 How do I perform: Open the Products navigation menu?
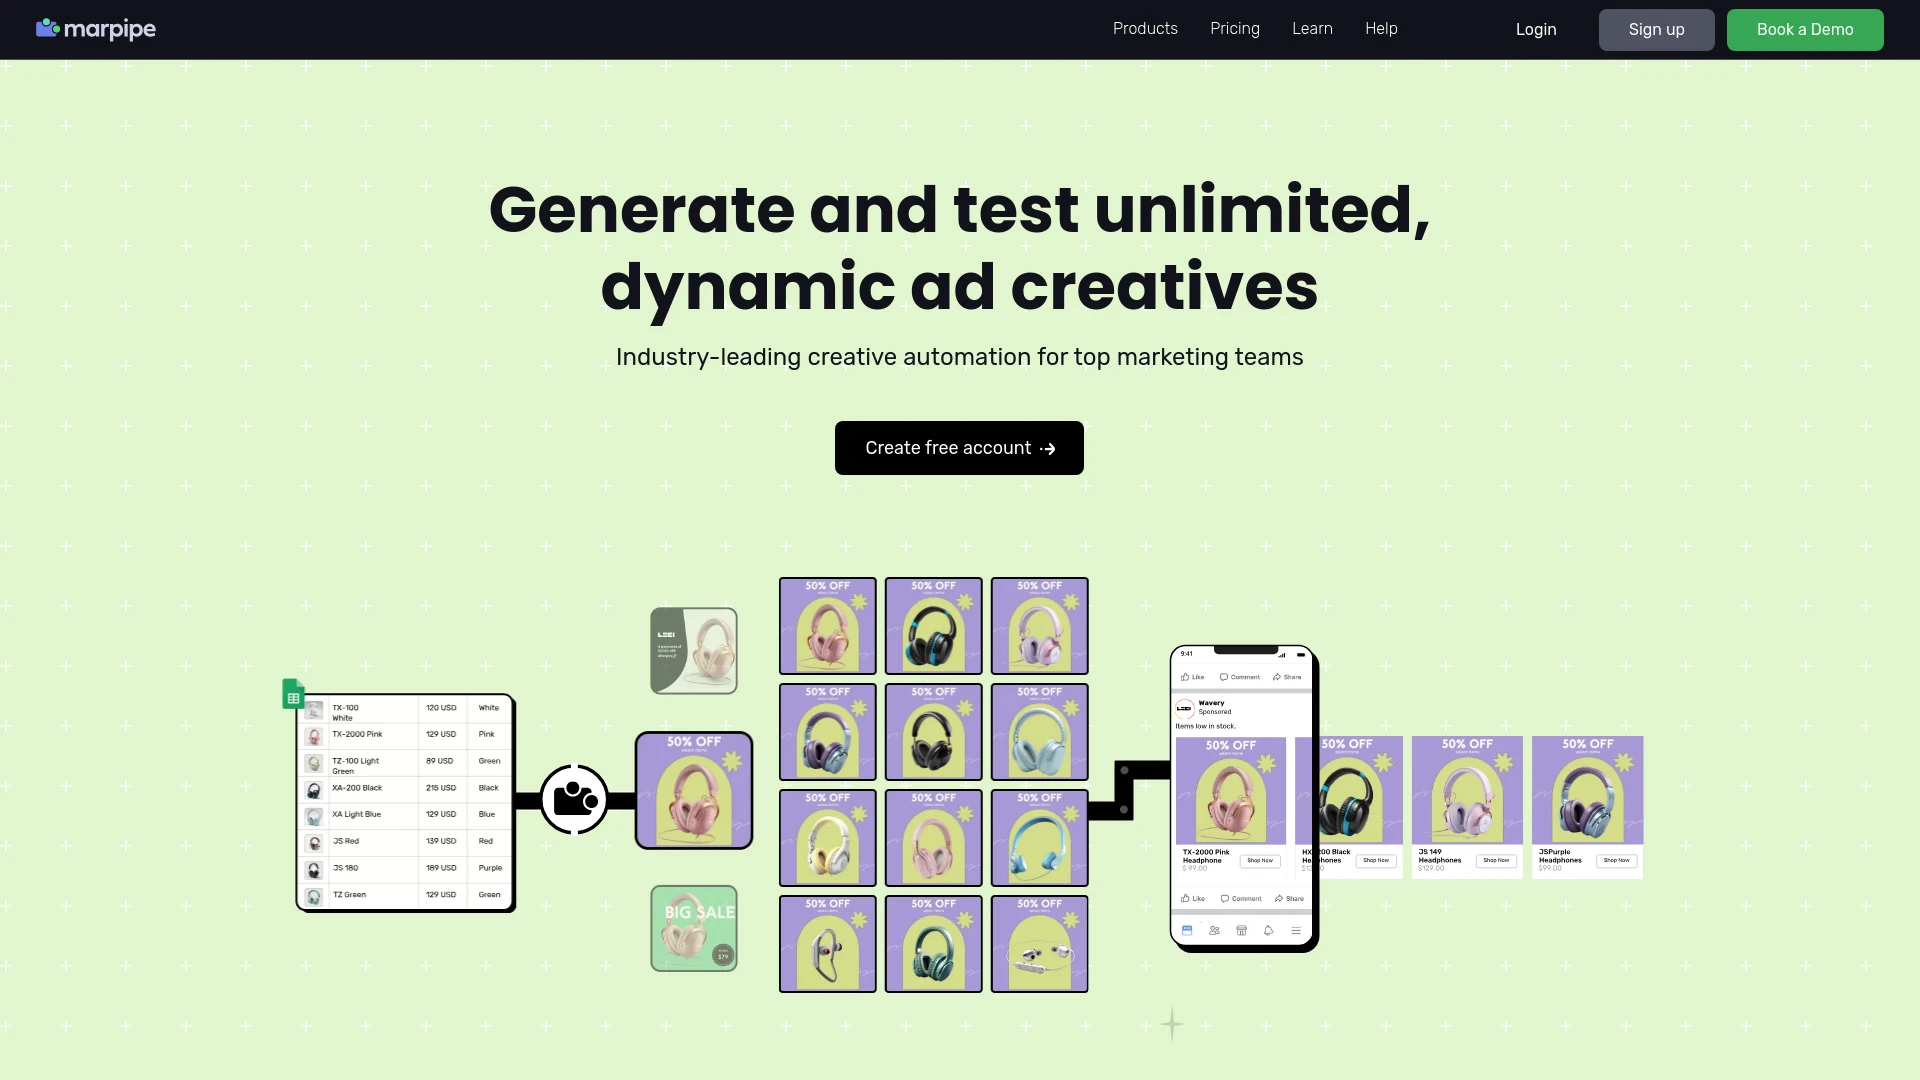tap(1145, 29)
